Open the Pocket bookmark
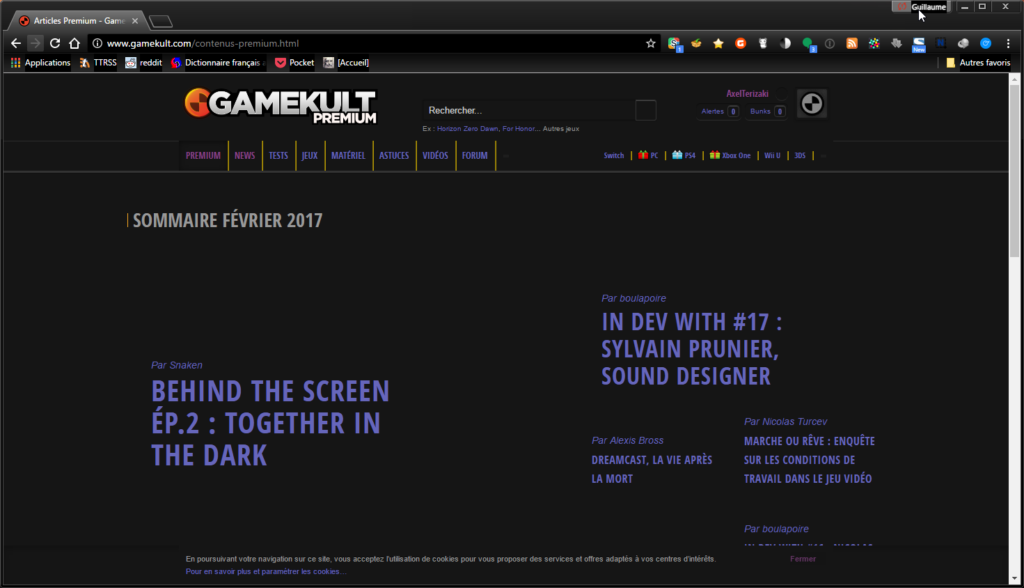 [x=295, y=63]
